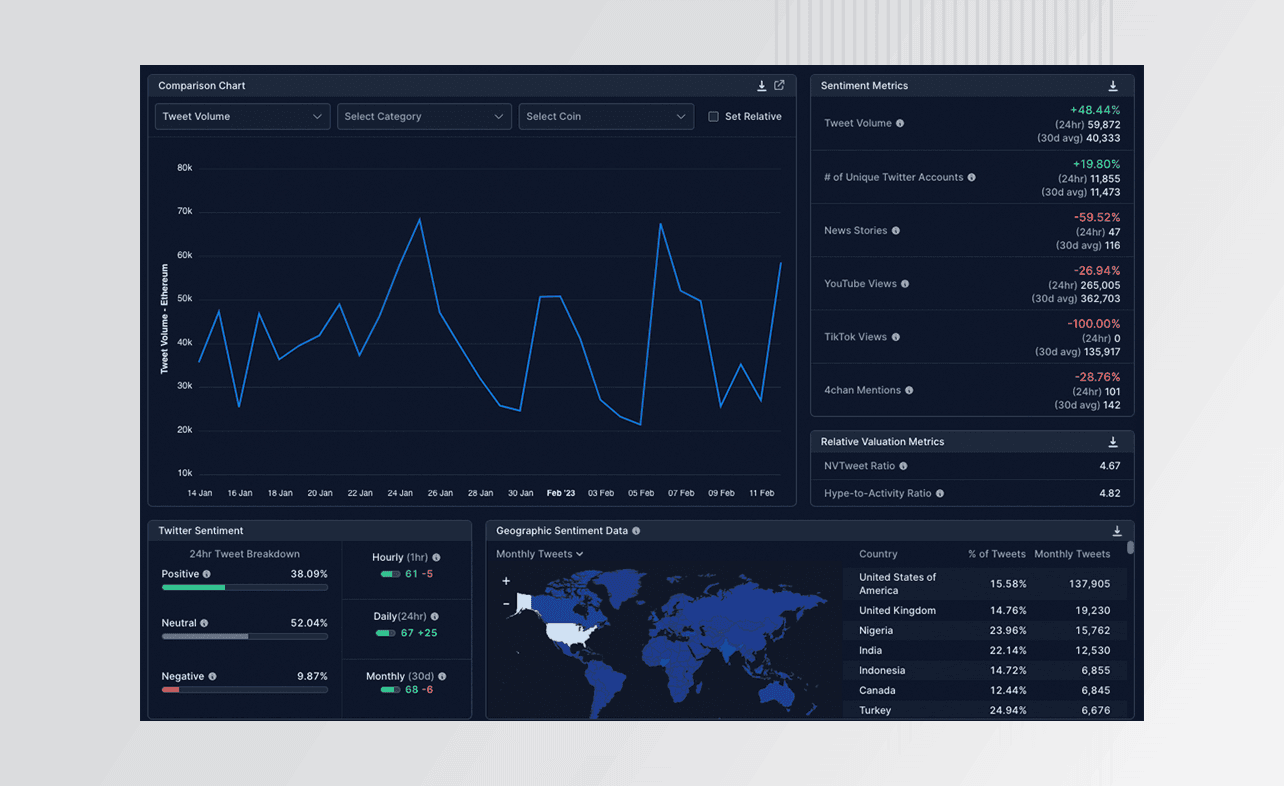Show info for Positive sentiment
Viewport: 1284px width, 786px height.
[207, 574]
